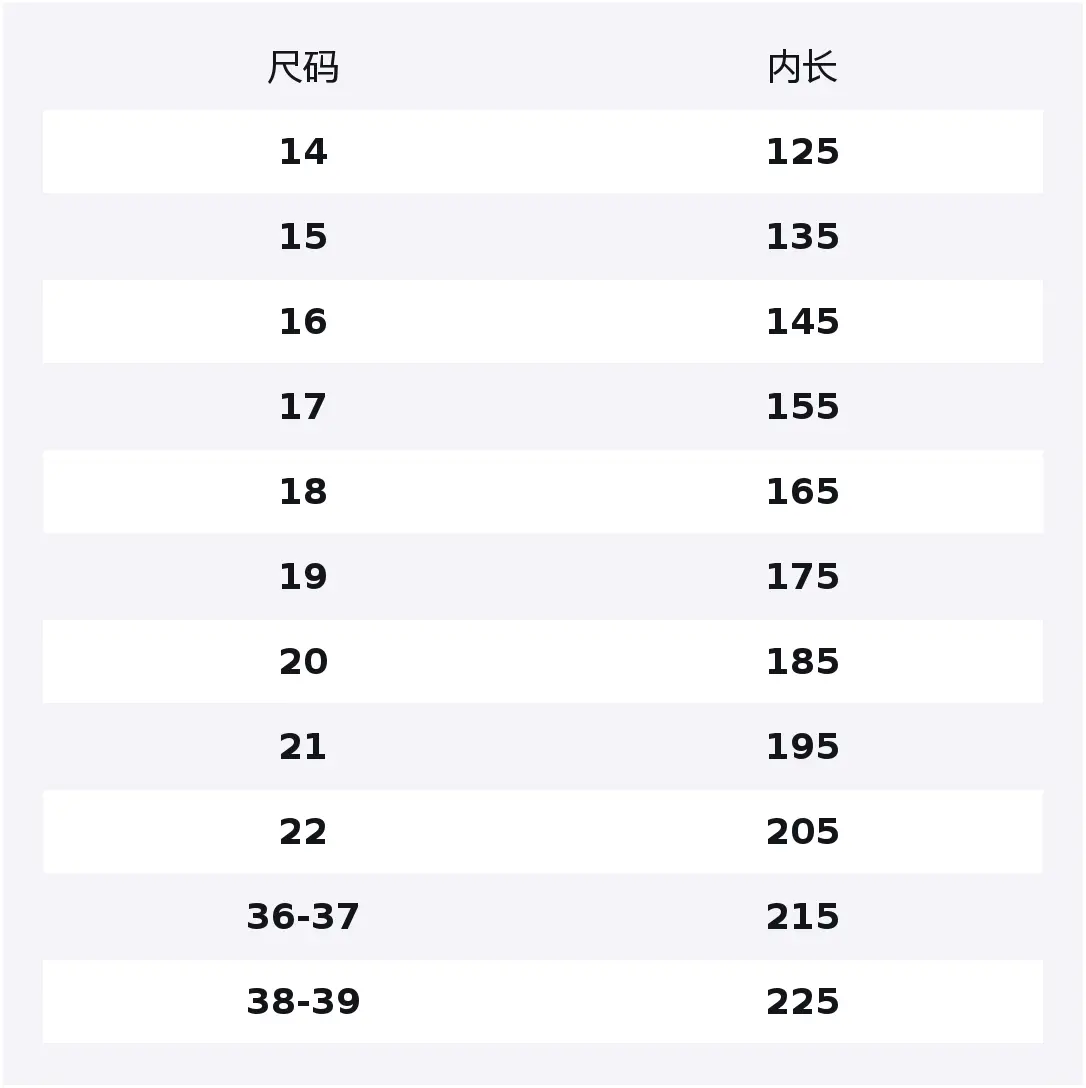Select size 18 row label
The height and width of the screenshot is (1088, 1086).
(303, 492)
